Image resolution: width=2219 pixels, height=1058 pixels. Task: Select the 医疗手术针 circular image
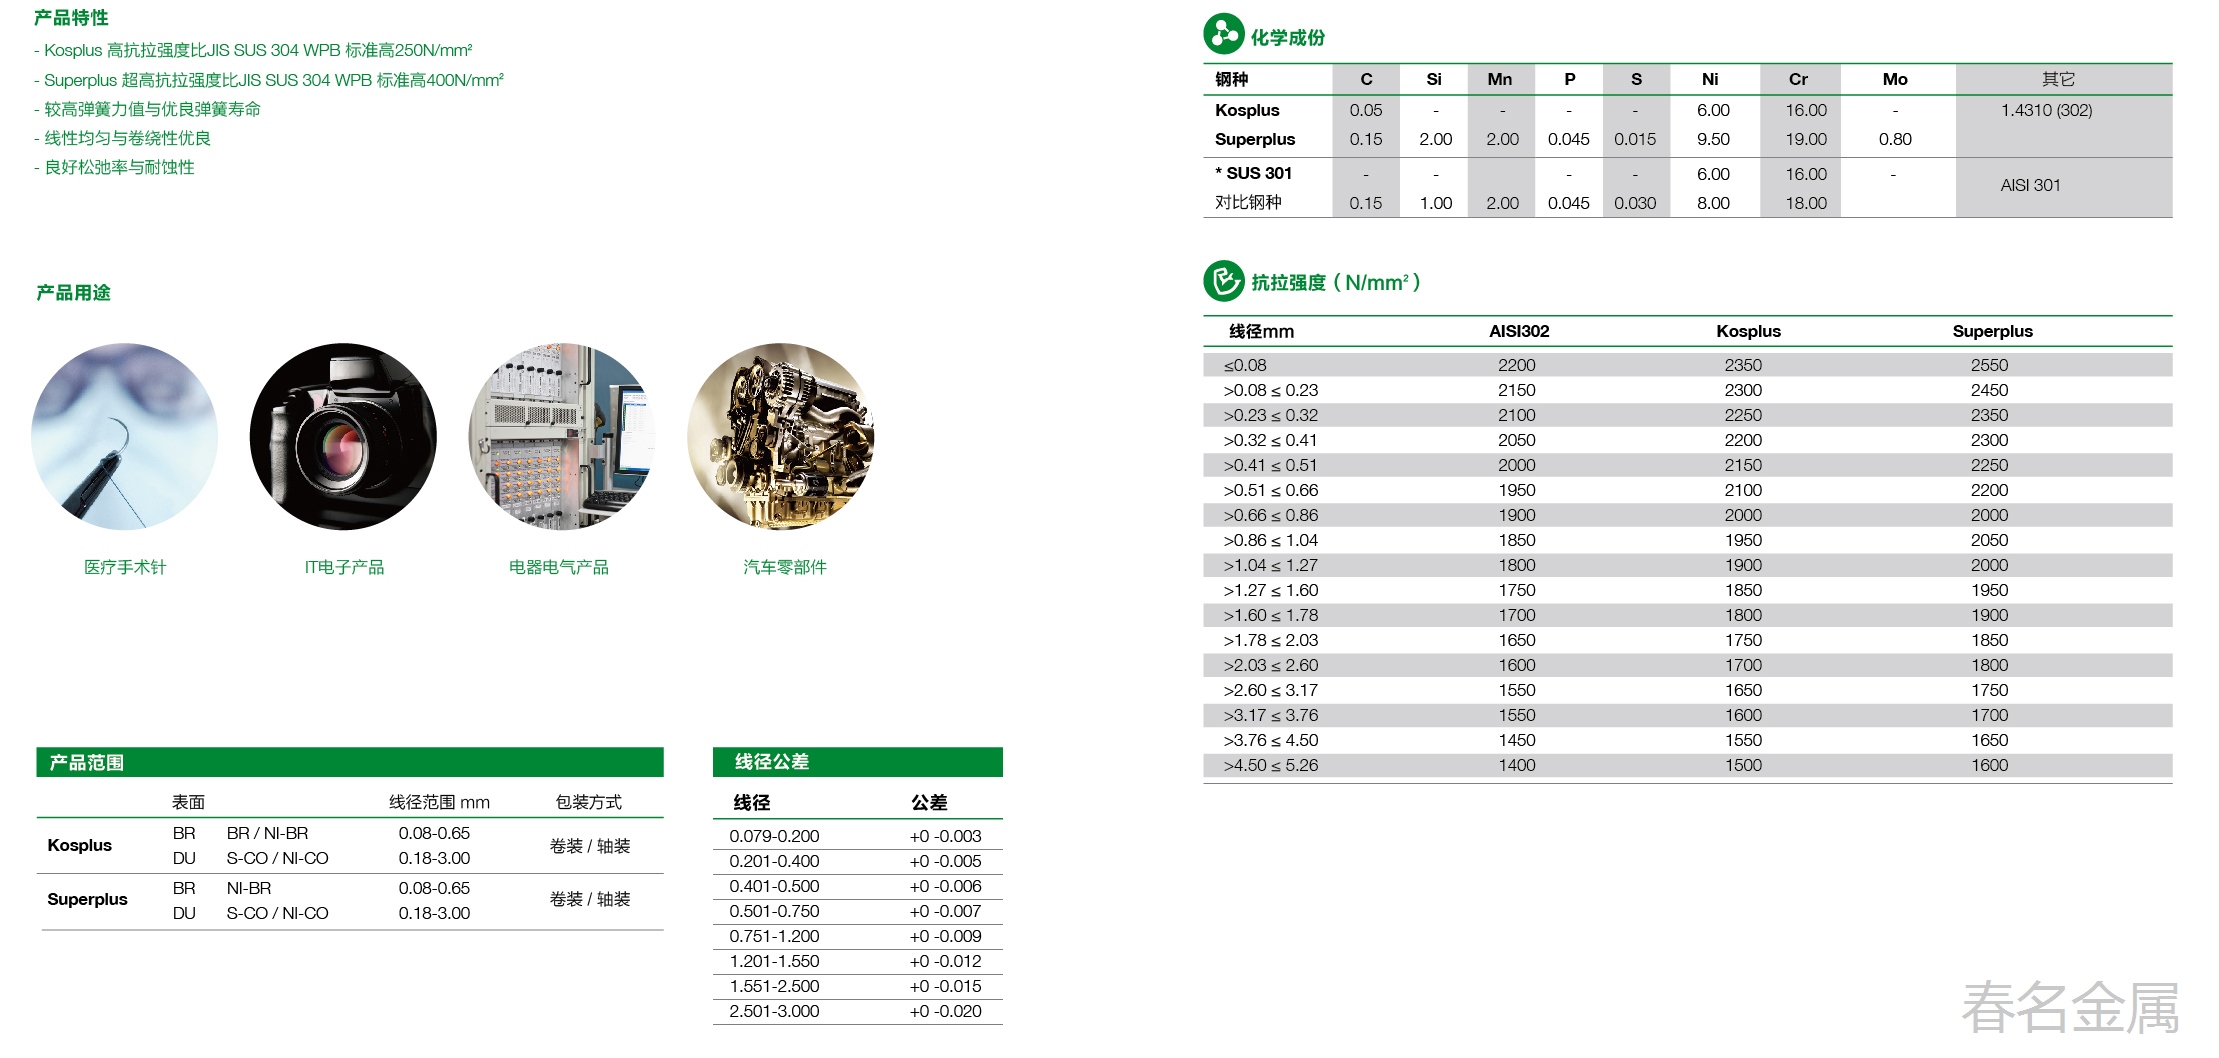[124, 437]
